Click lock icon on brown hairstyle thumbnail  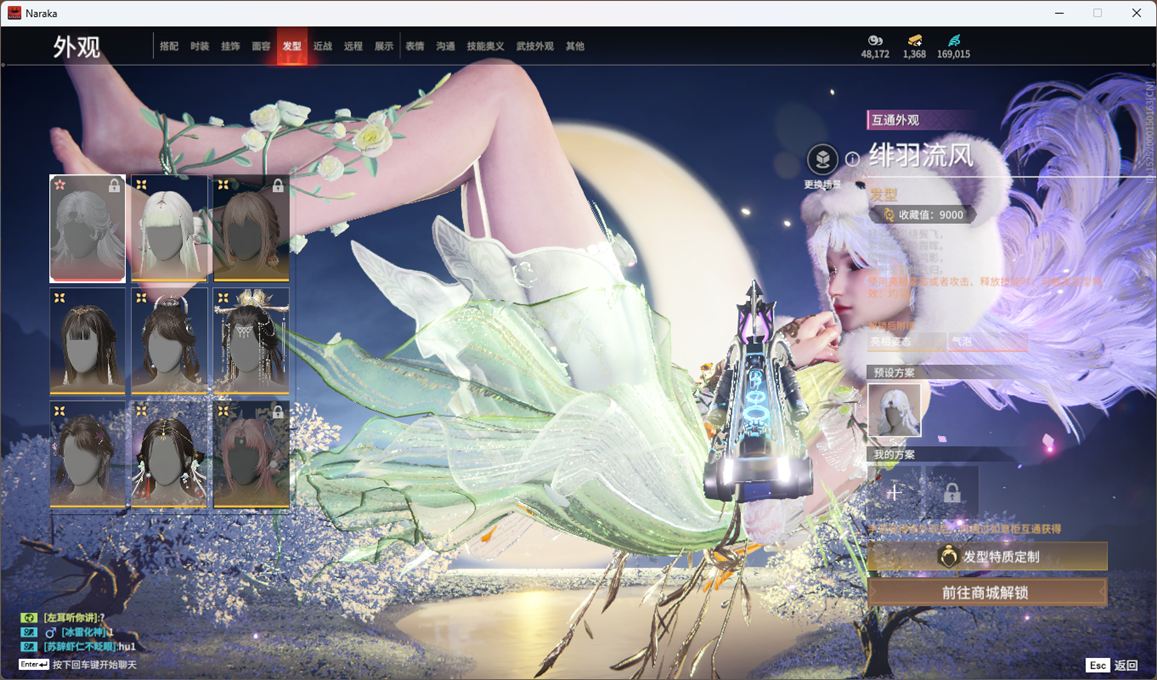pyautogui.click(x=277, y=185)
